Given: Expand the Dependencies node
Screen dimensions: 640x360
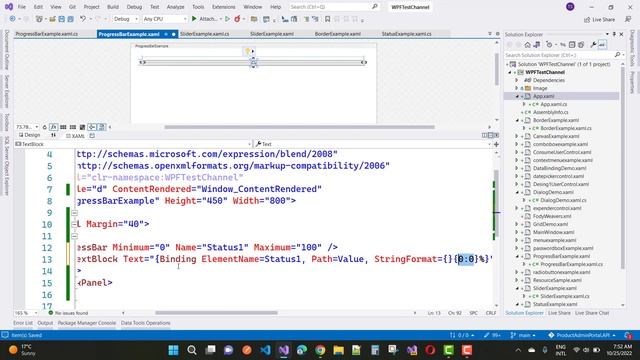Looking at the screenshot, I should click(517, 80).
